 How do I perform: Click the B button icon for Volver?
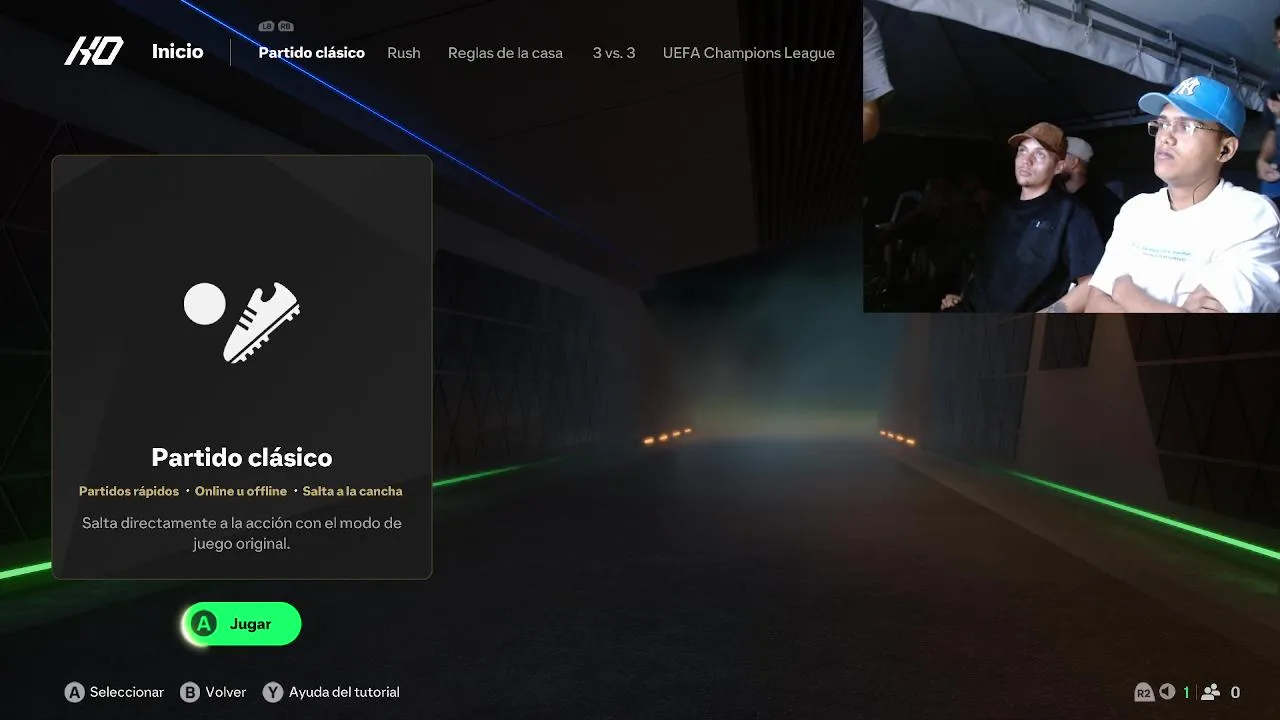pos(190,692)
